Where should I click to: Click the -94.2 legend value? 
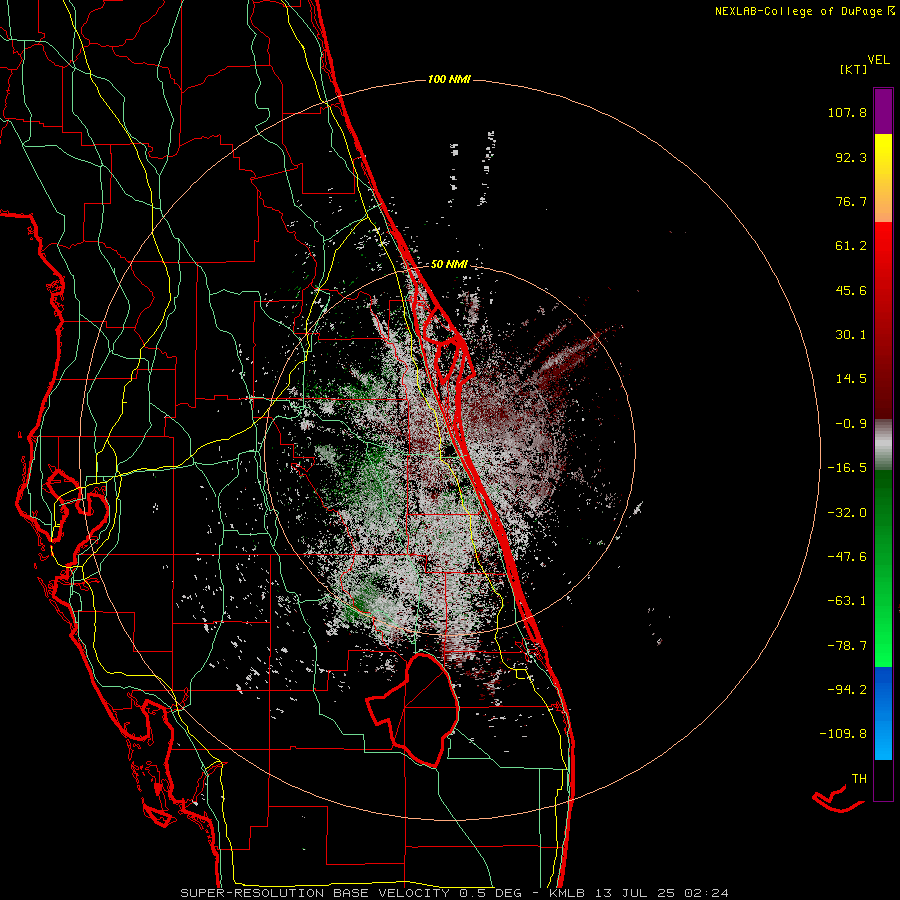(847, 690)
